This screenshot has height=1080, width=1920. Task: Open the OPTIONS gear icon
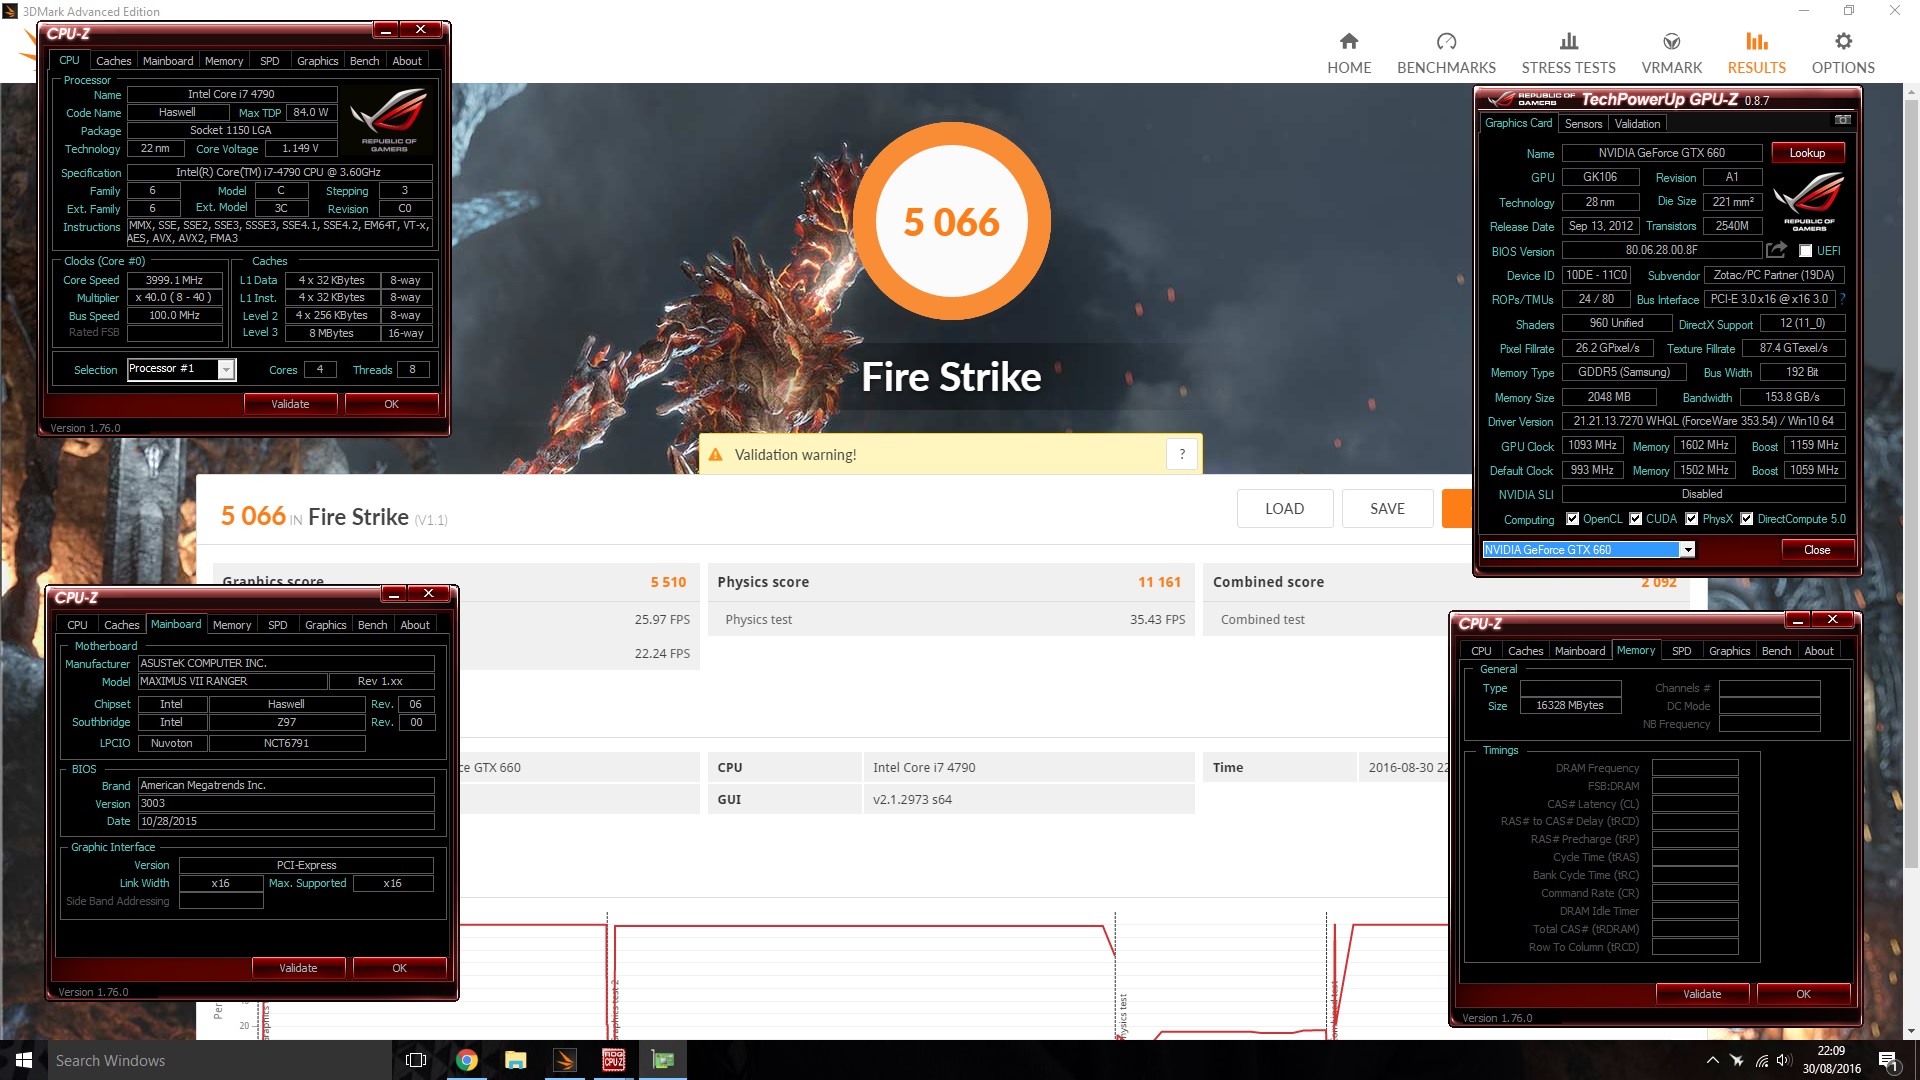[x=1843, y=41]
